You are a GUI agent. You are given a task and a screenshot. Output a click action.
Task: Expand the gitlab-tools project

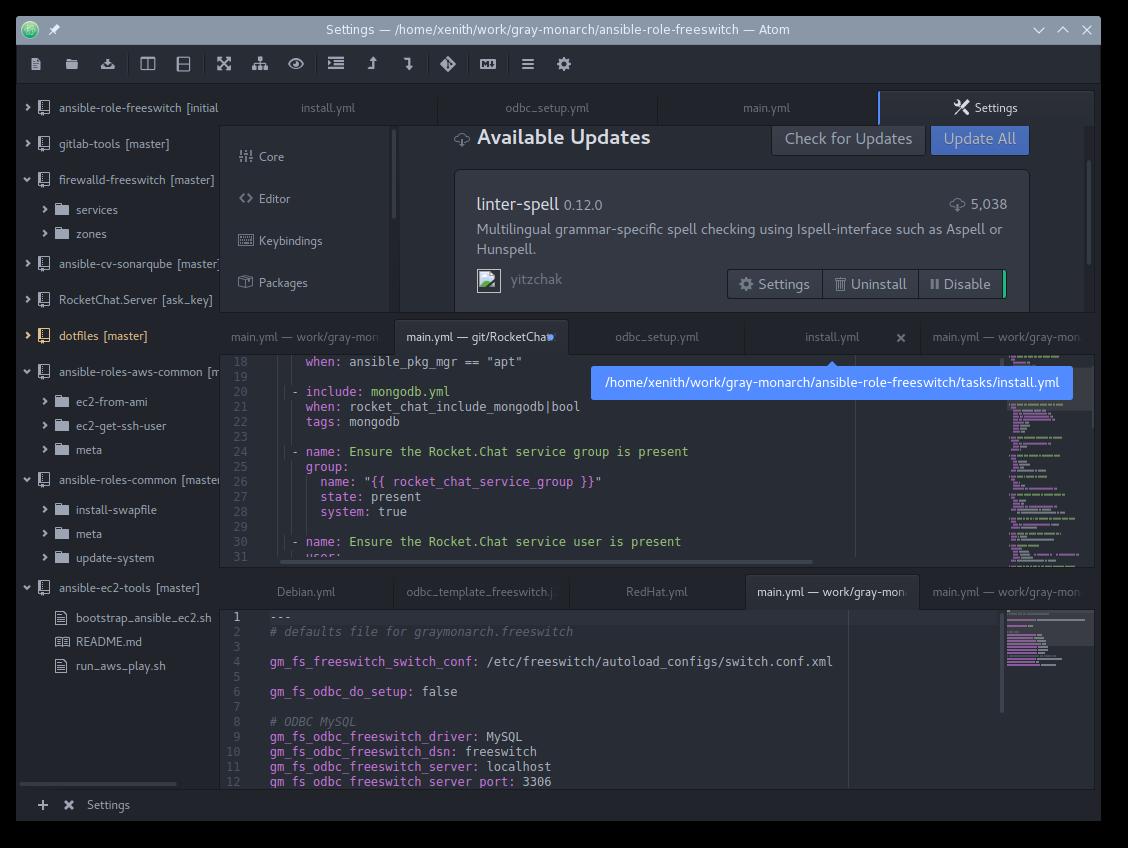pyautogui.click(x=27, y=143)
